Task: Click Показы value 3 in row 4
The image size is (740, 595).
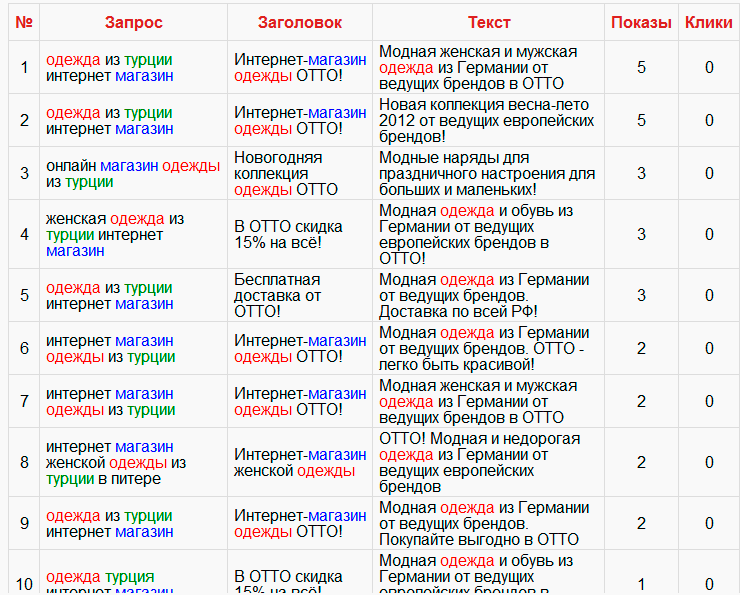Action: (641, 235)
